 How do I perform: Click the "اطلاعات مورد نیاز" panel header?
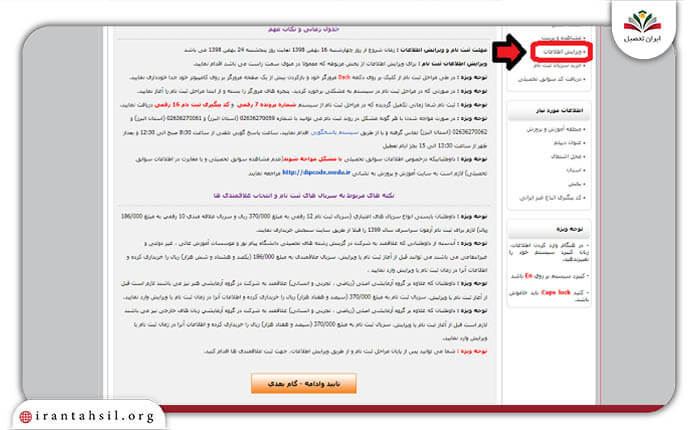click(x=549, y=110)
